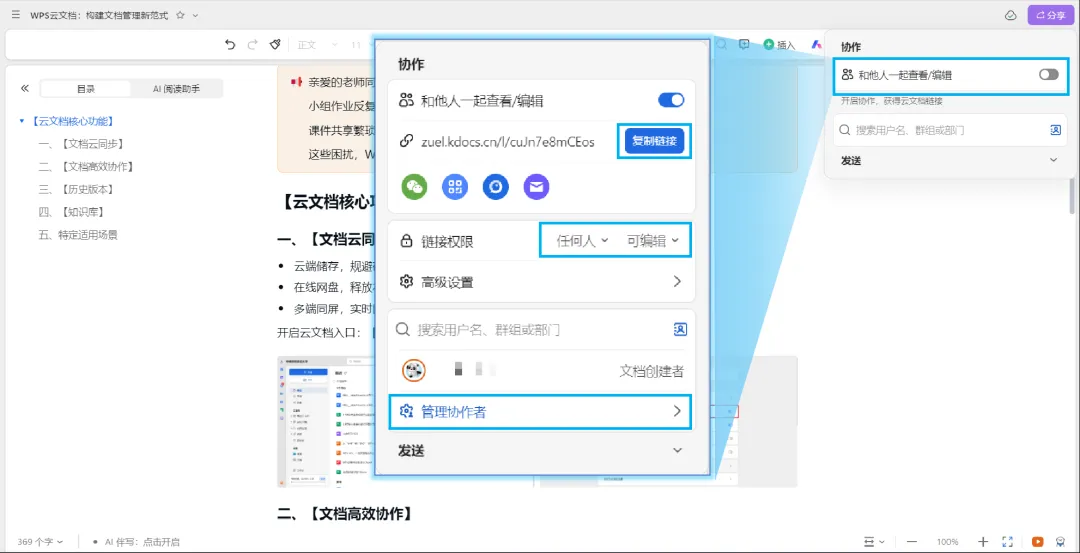This screenshot has width=1080, height=553.
Task: Open 高级设置 advanced settings
Action: click(541, 282)
